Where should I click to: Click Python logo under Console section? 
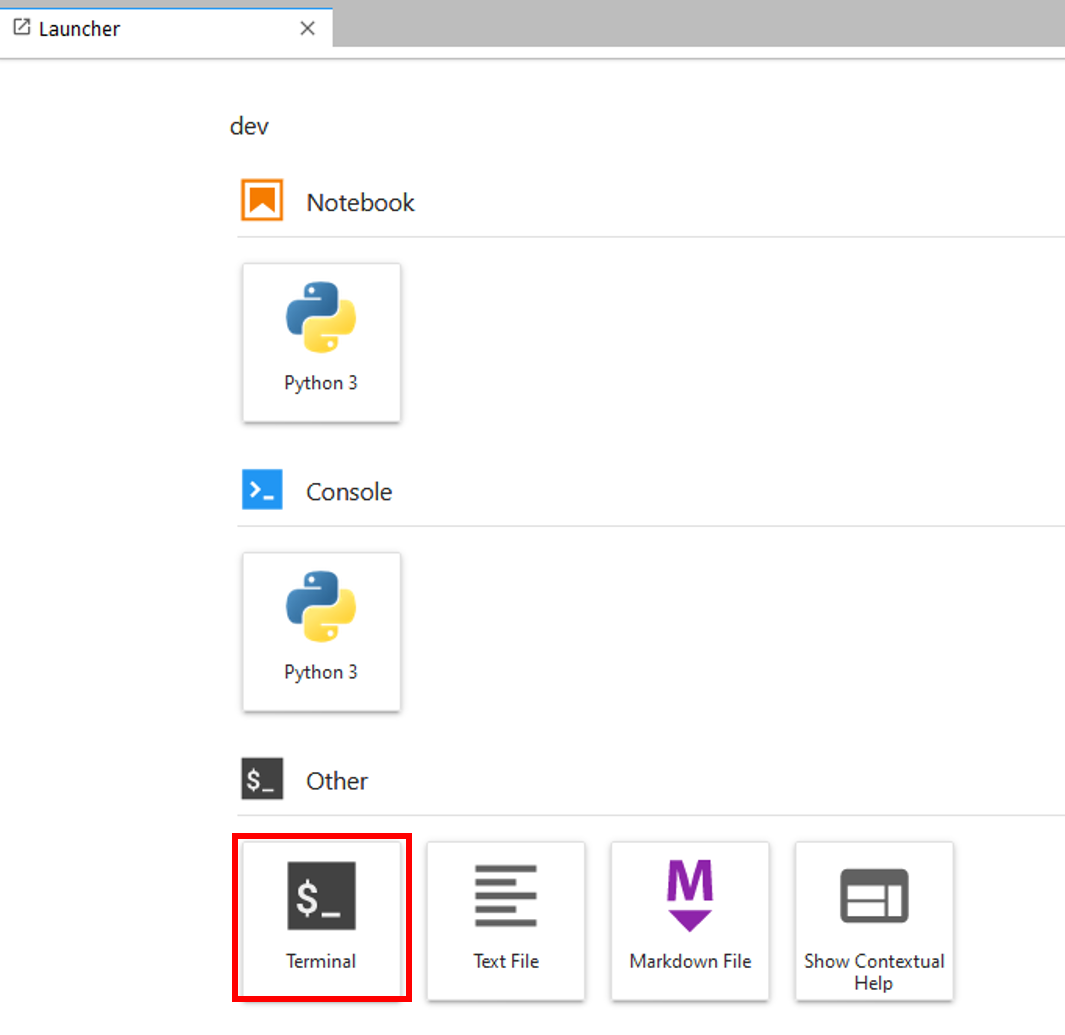point(321,606)
